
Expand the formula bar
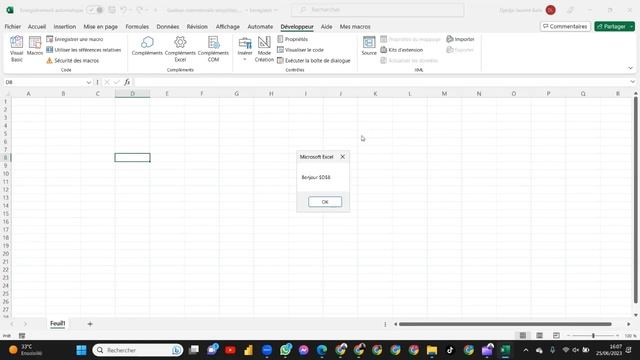(632, 82)
